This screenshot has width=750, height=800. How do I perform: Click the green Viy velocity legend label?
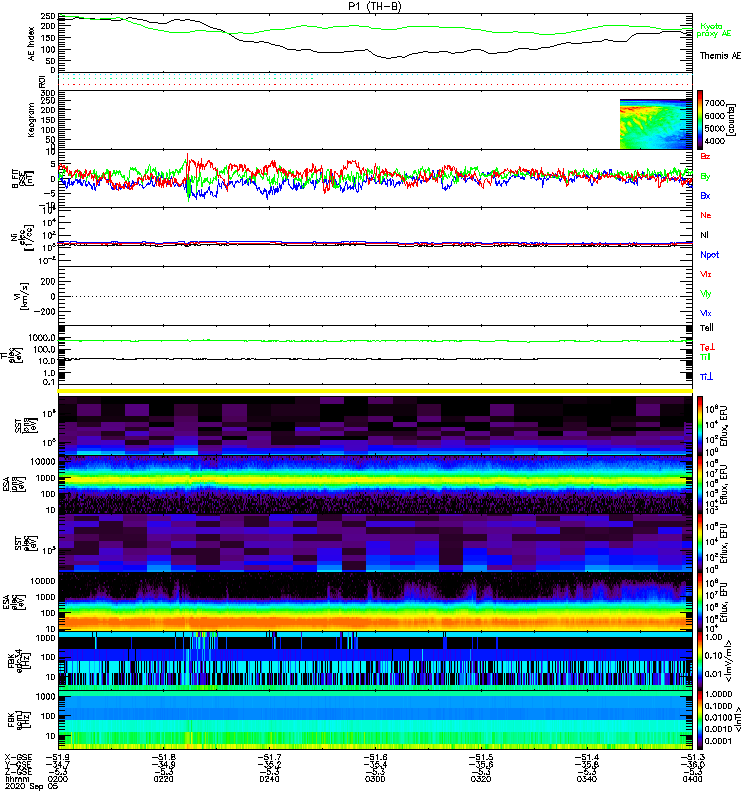click(x=706, y=294)
